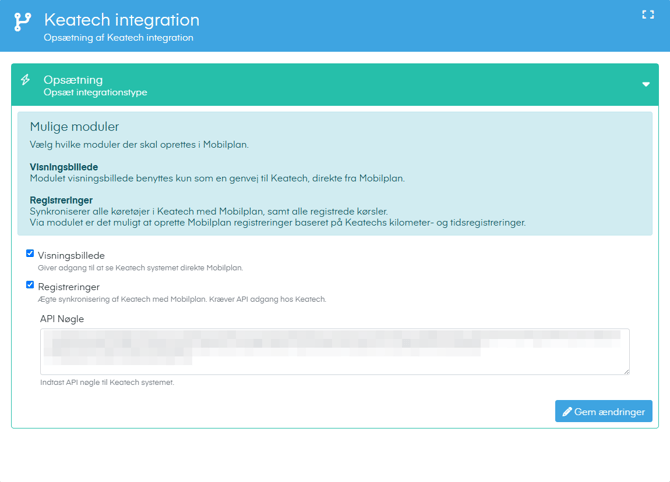This screenshot has width=670, height=482.
Task: Collapse the Opsætning panel with caret arrow
Action: tap(646, 84)
